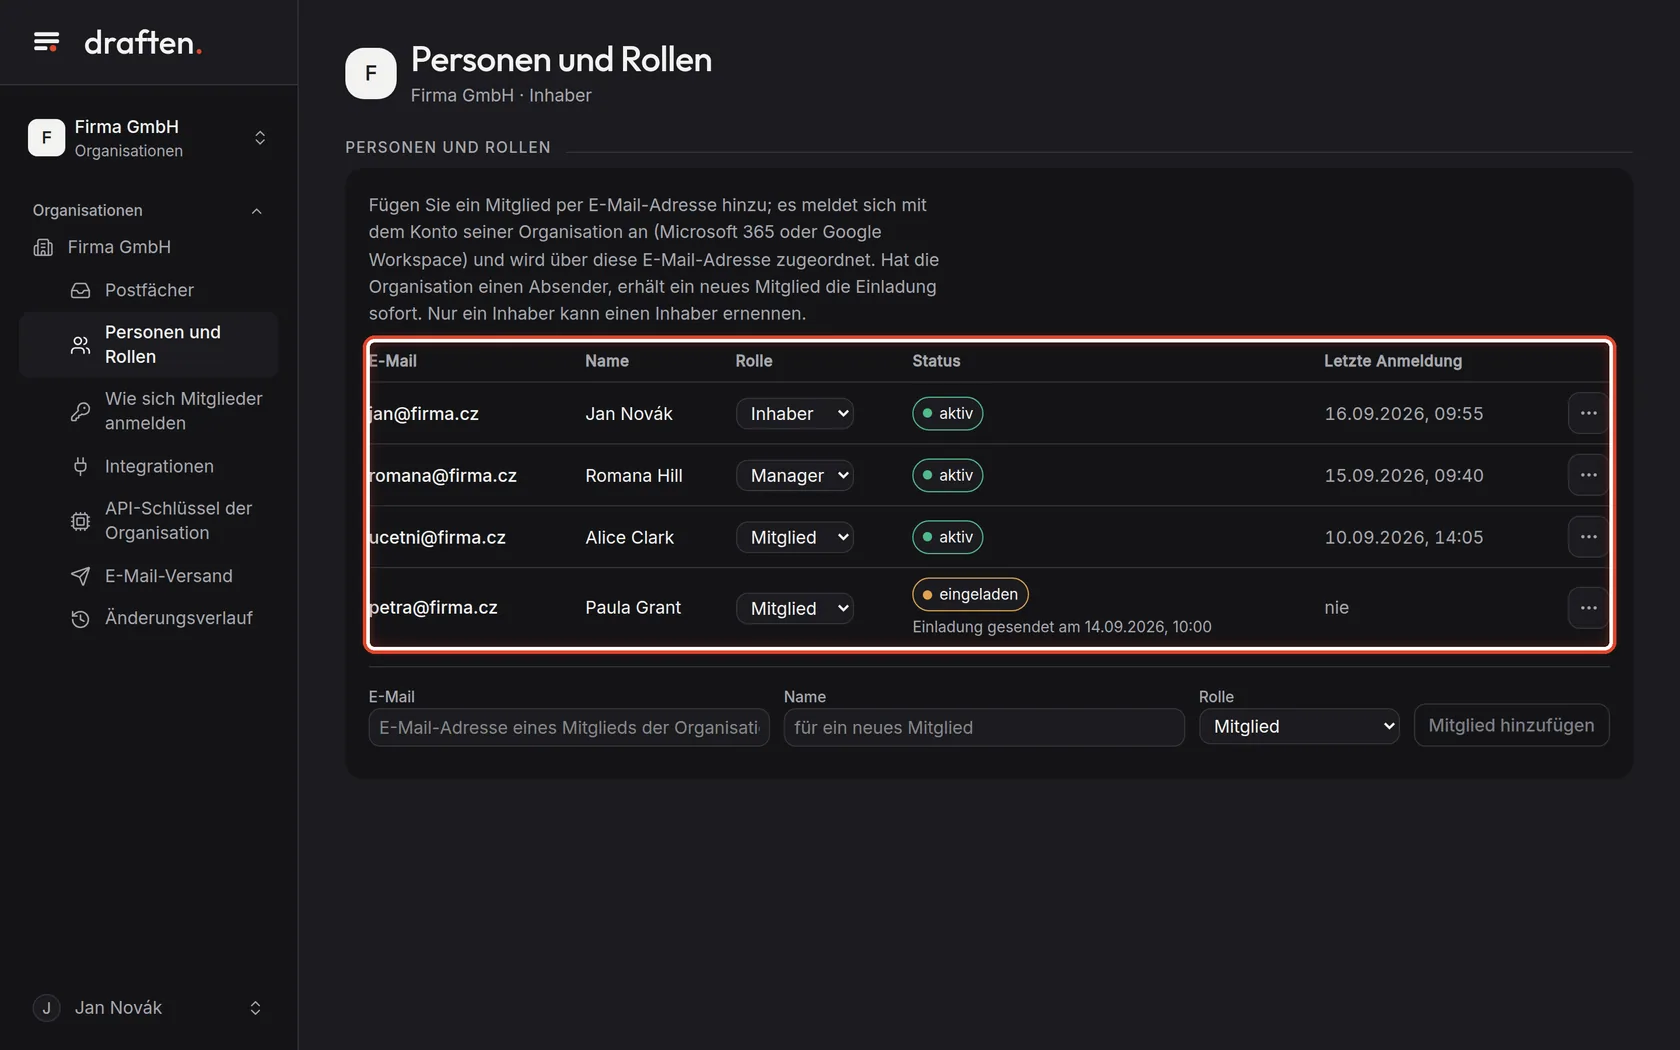
Task: Click the email jan@firma.cz
Action: coord(424,414)
